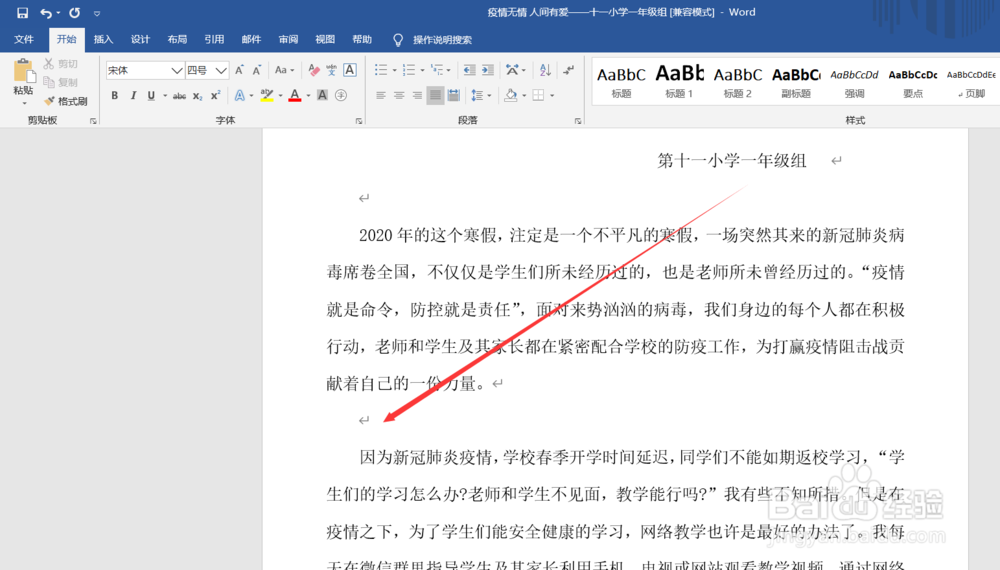Toggle strikethrough formatting

click(179, 96)
